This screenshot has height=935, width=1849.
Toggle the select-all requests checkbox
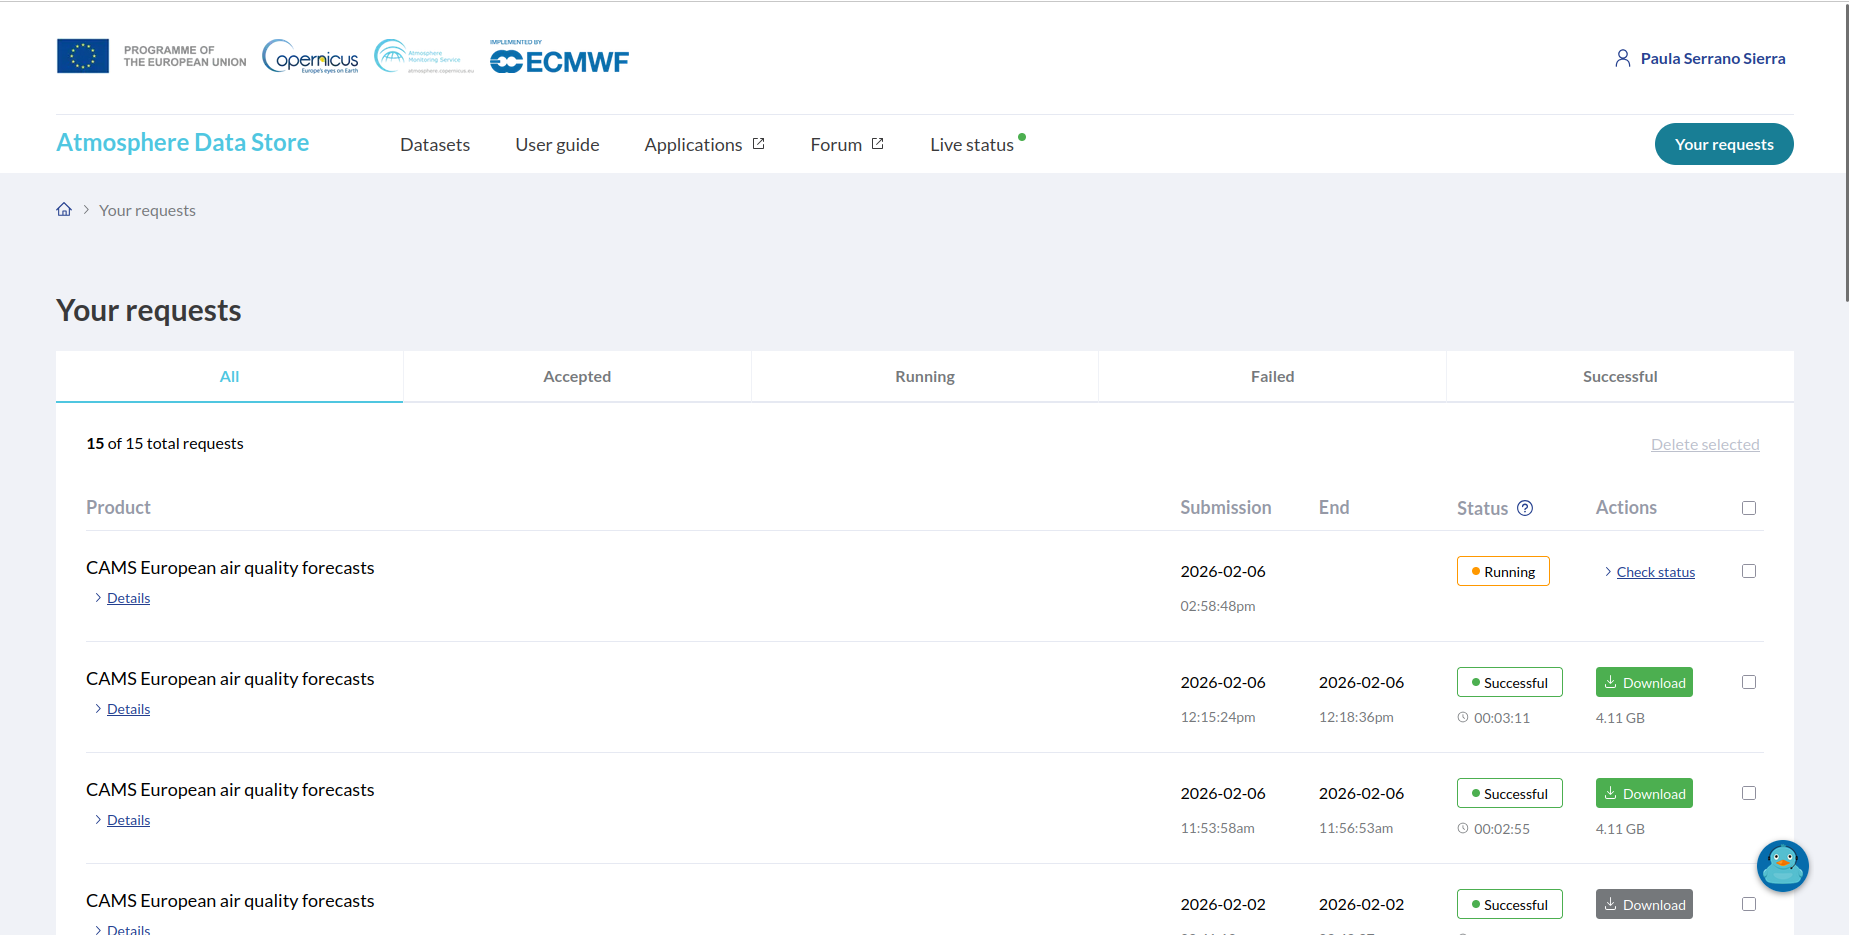(x=1749, y=508)
